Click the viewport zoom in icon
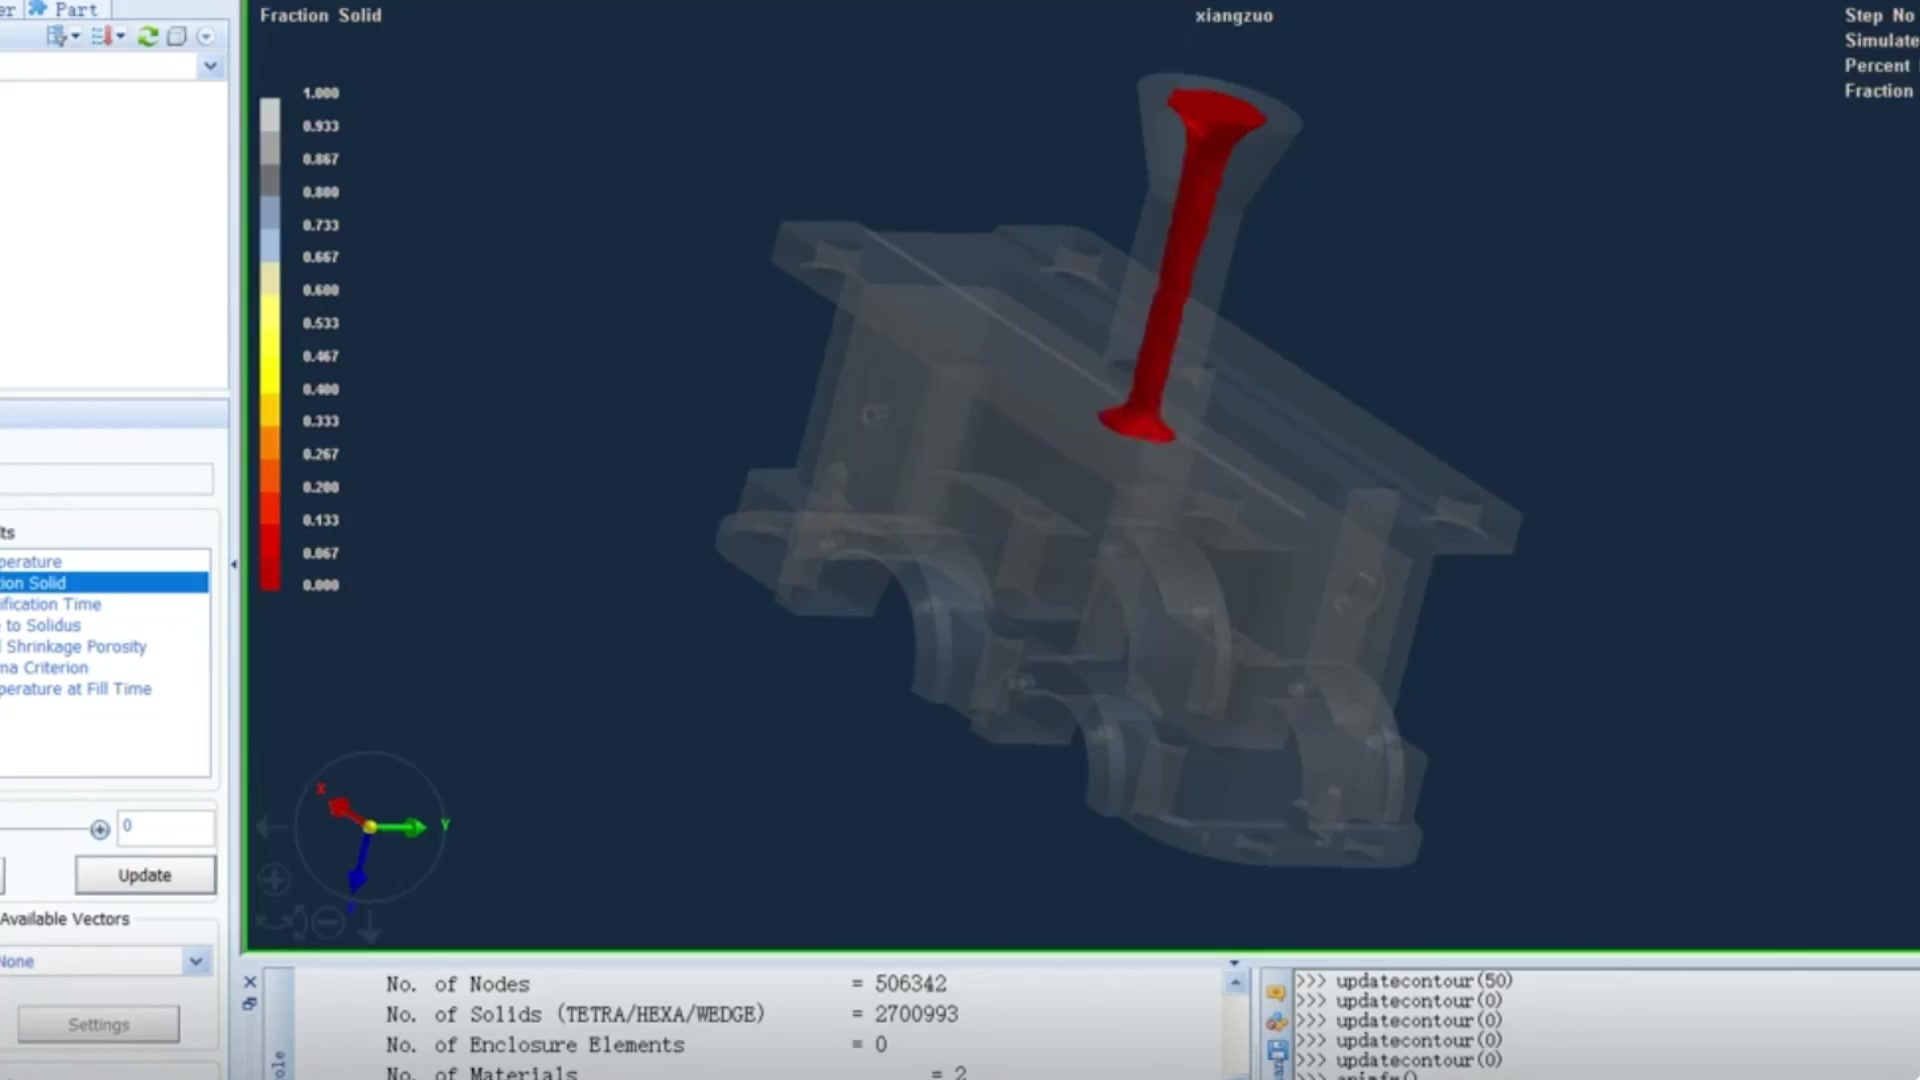Image resolution: width=1920 pixels, height=1080 pixels. click(x=274, y=879)
